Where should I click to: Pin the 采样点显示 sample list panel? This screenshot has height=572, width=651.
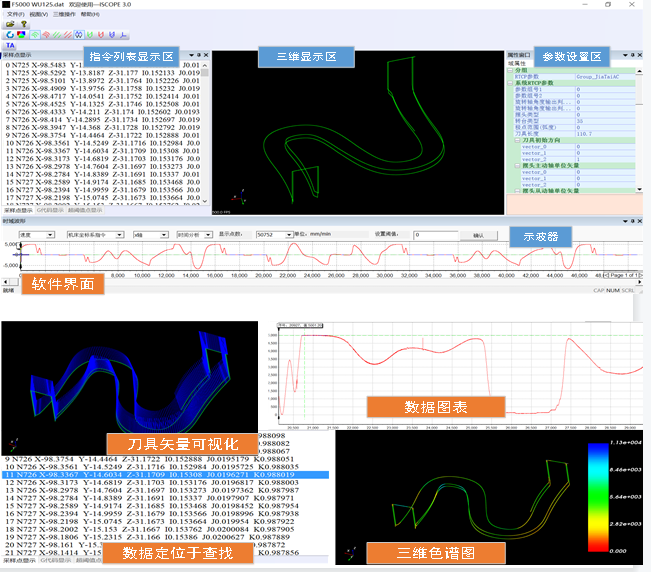coord(199,54)
